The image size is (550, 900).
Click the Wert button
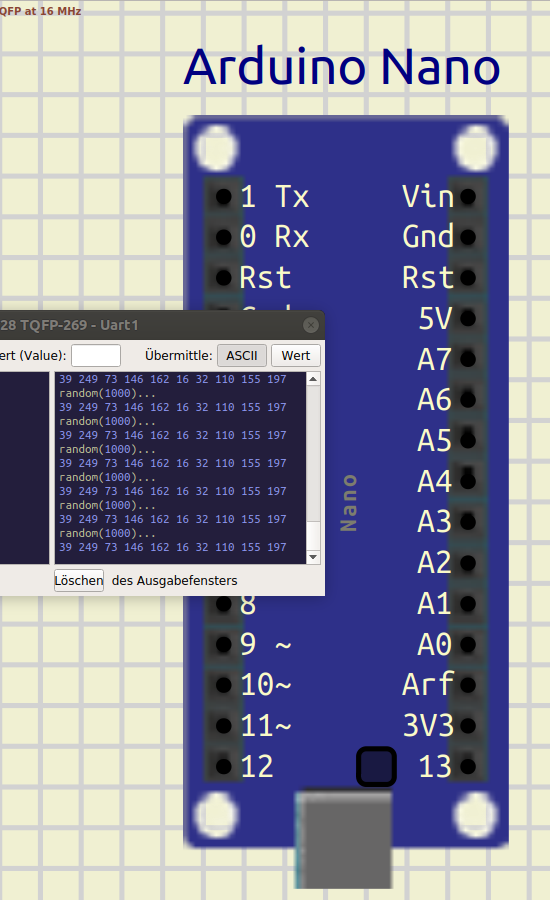[x=296, y=355]
